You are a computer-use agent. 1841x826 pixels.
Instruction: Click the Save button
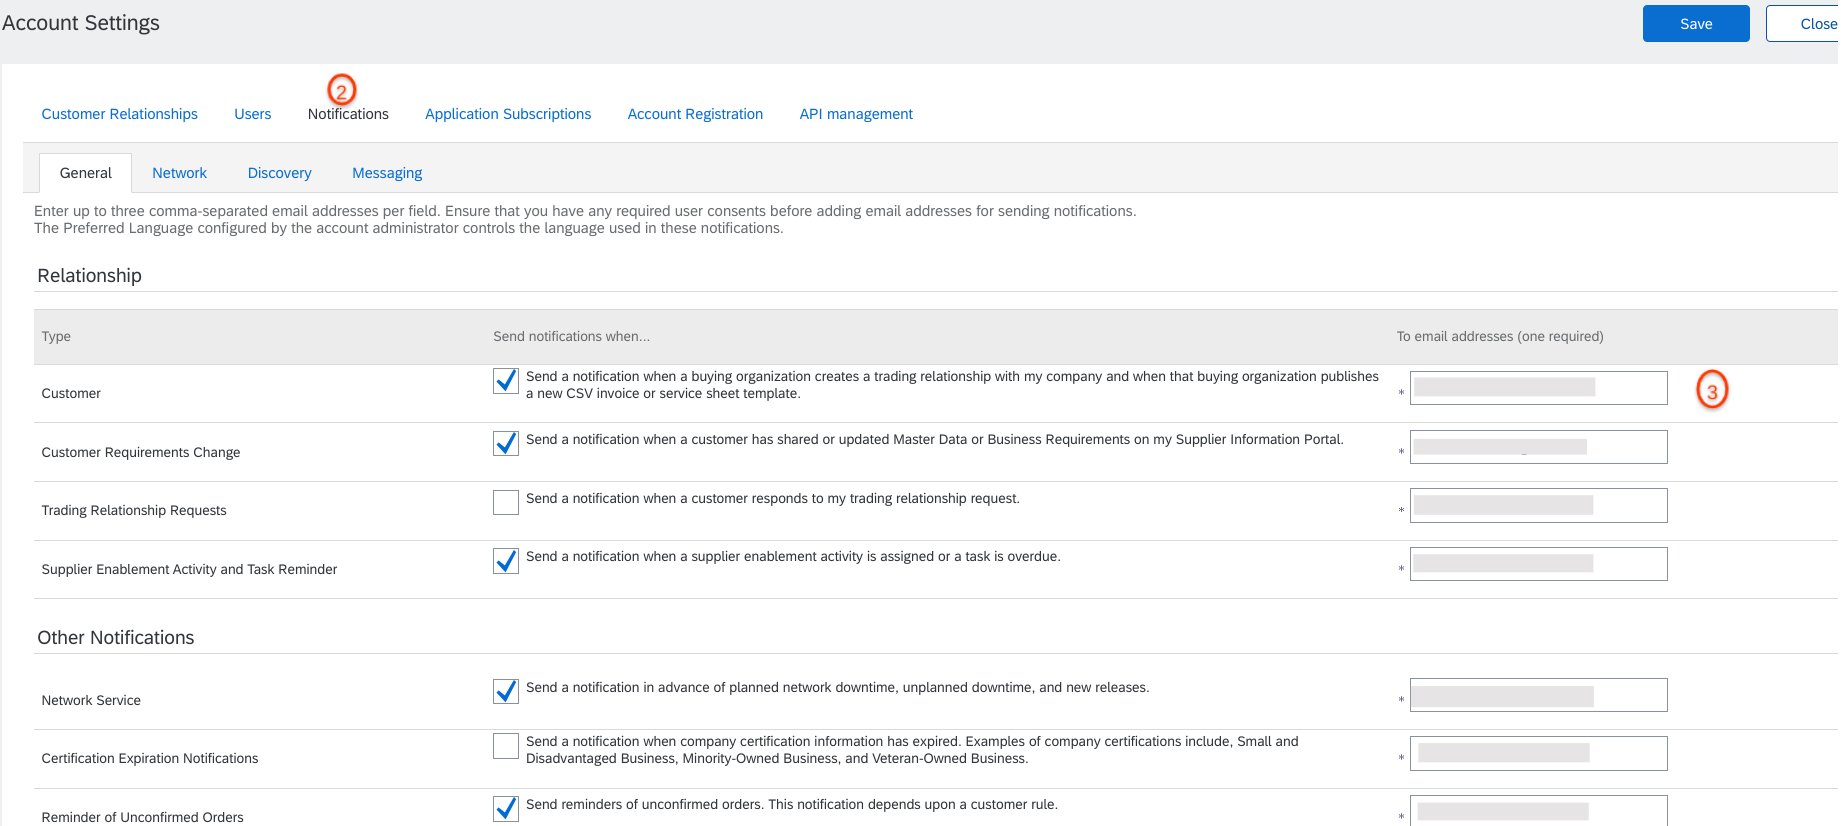pos(1695,24)
